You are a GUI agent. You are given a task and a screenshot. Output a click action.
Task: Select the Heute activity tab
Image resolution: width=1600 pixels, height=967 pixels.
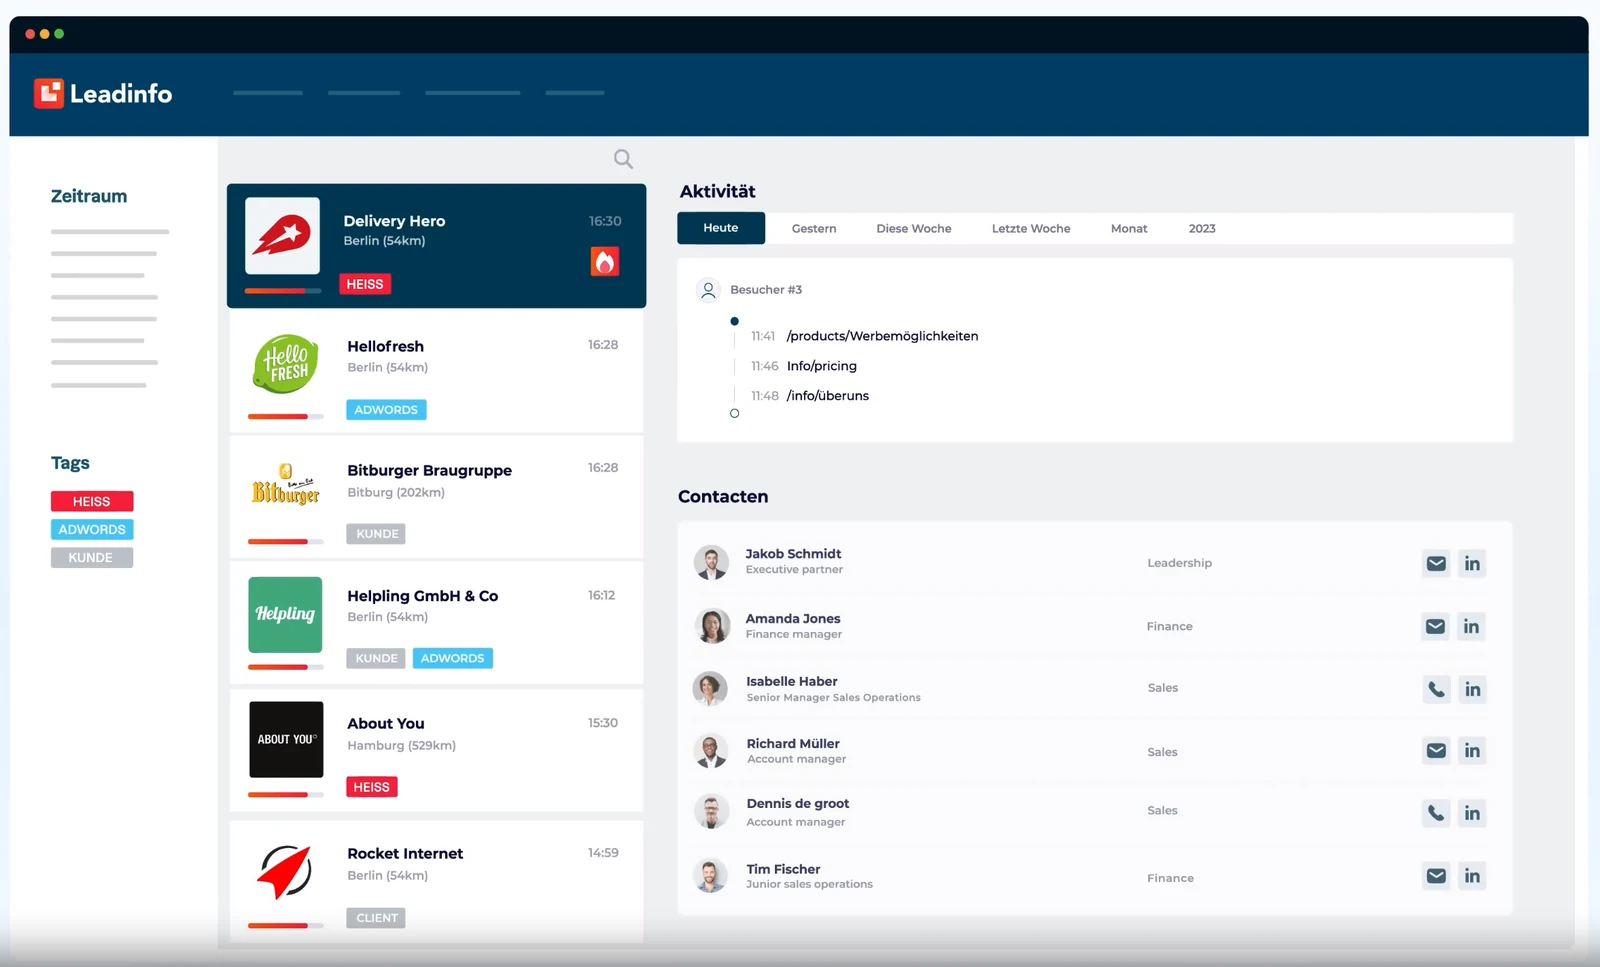pyautogui.click(x=721, y=228)
